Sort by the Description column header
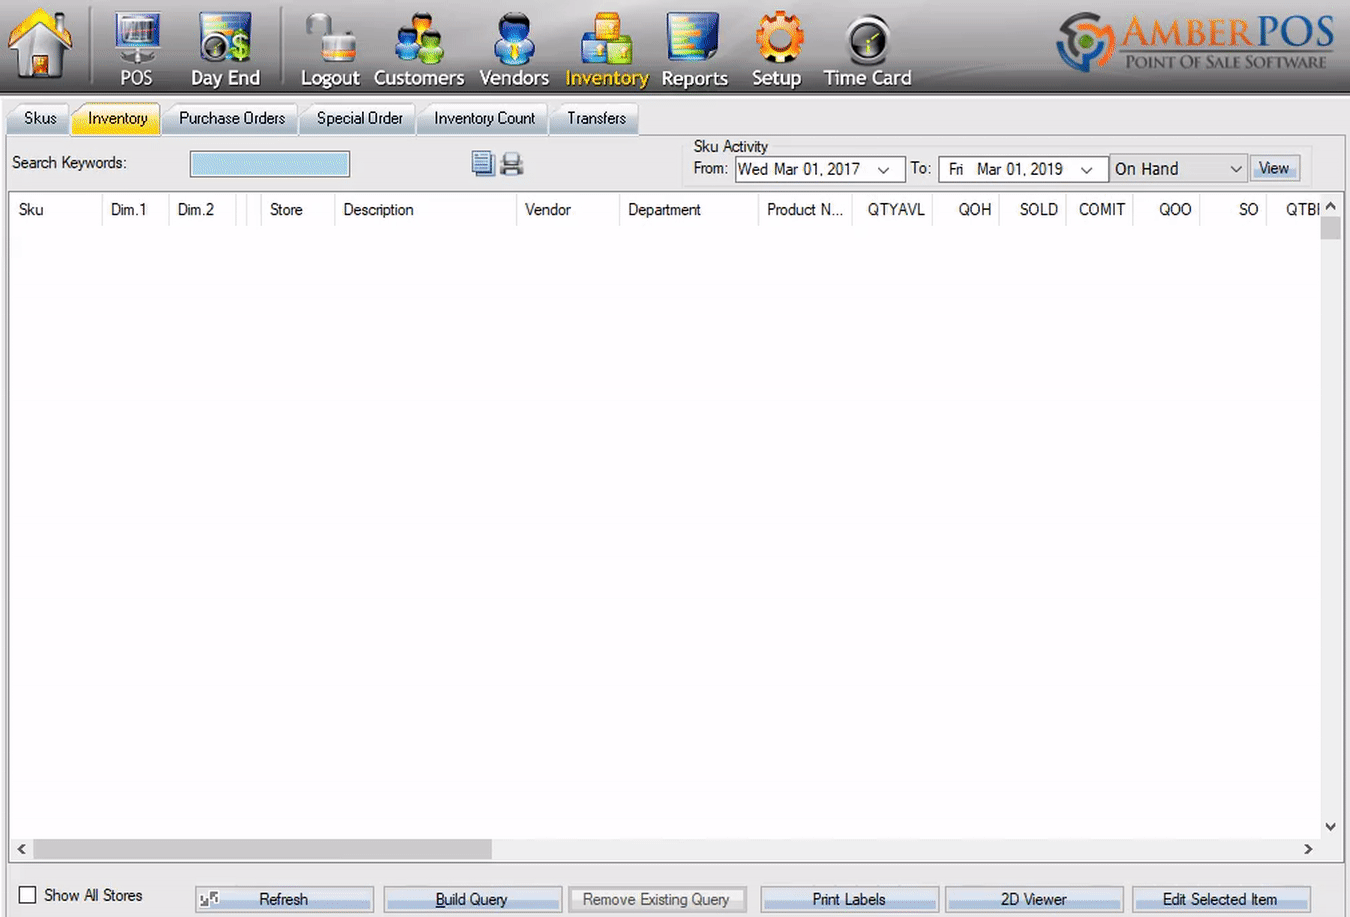 pyautogui.click(x=425, y=210)
